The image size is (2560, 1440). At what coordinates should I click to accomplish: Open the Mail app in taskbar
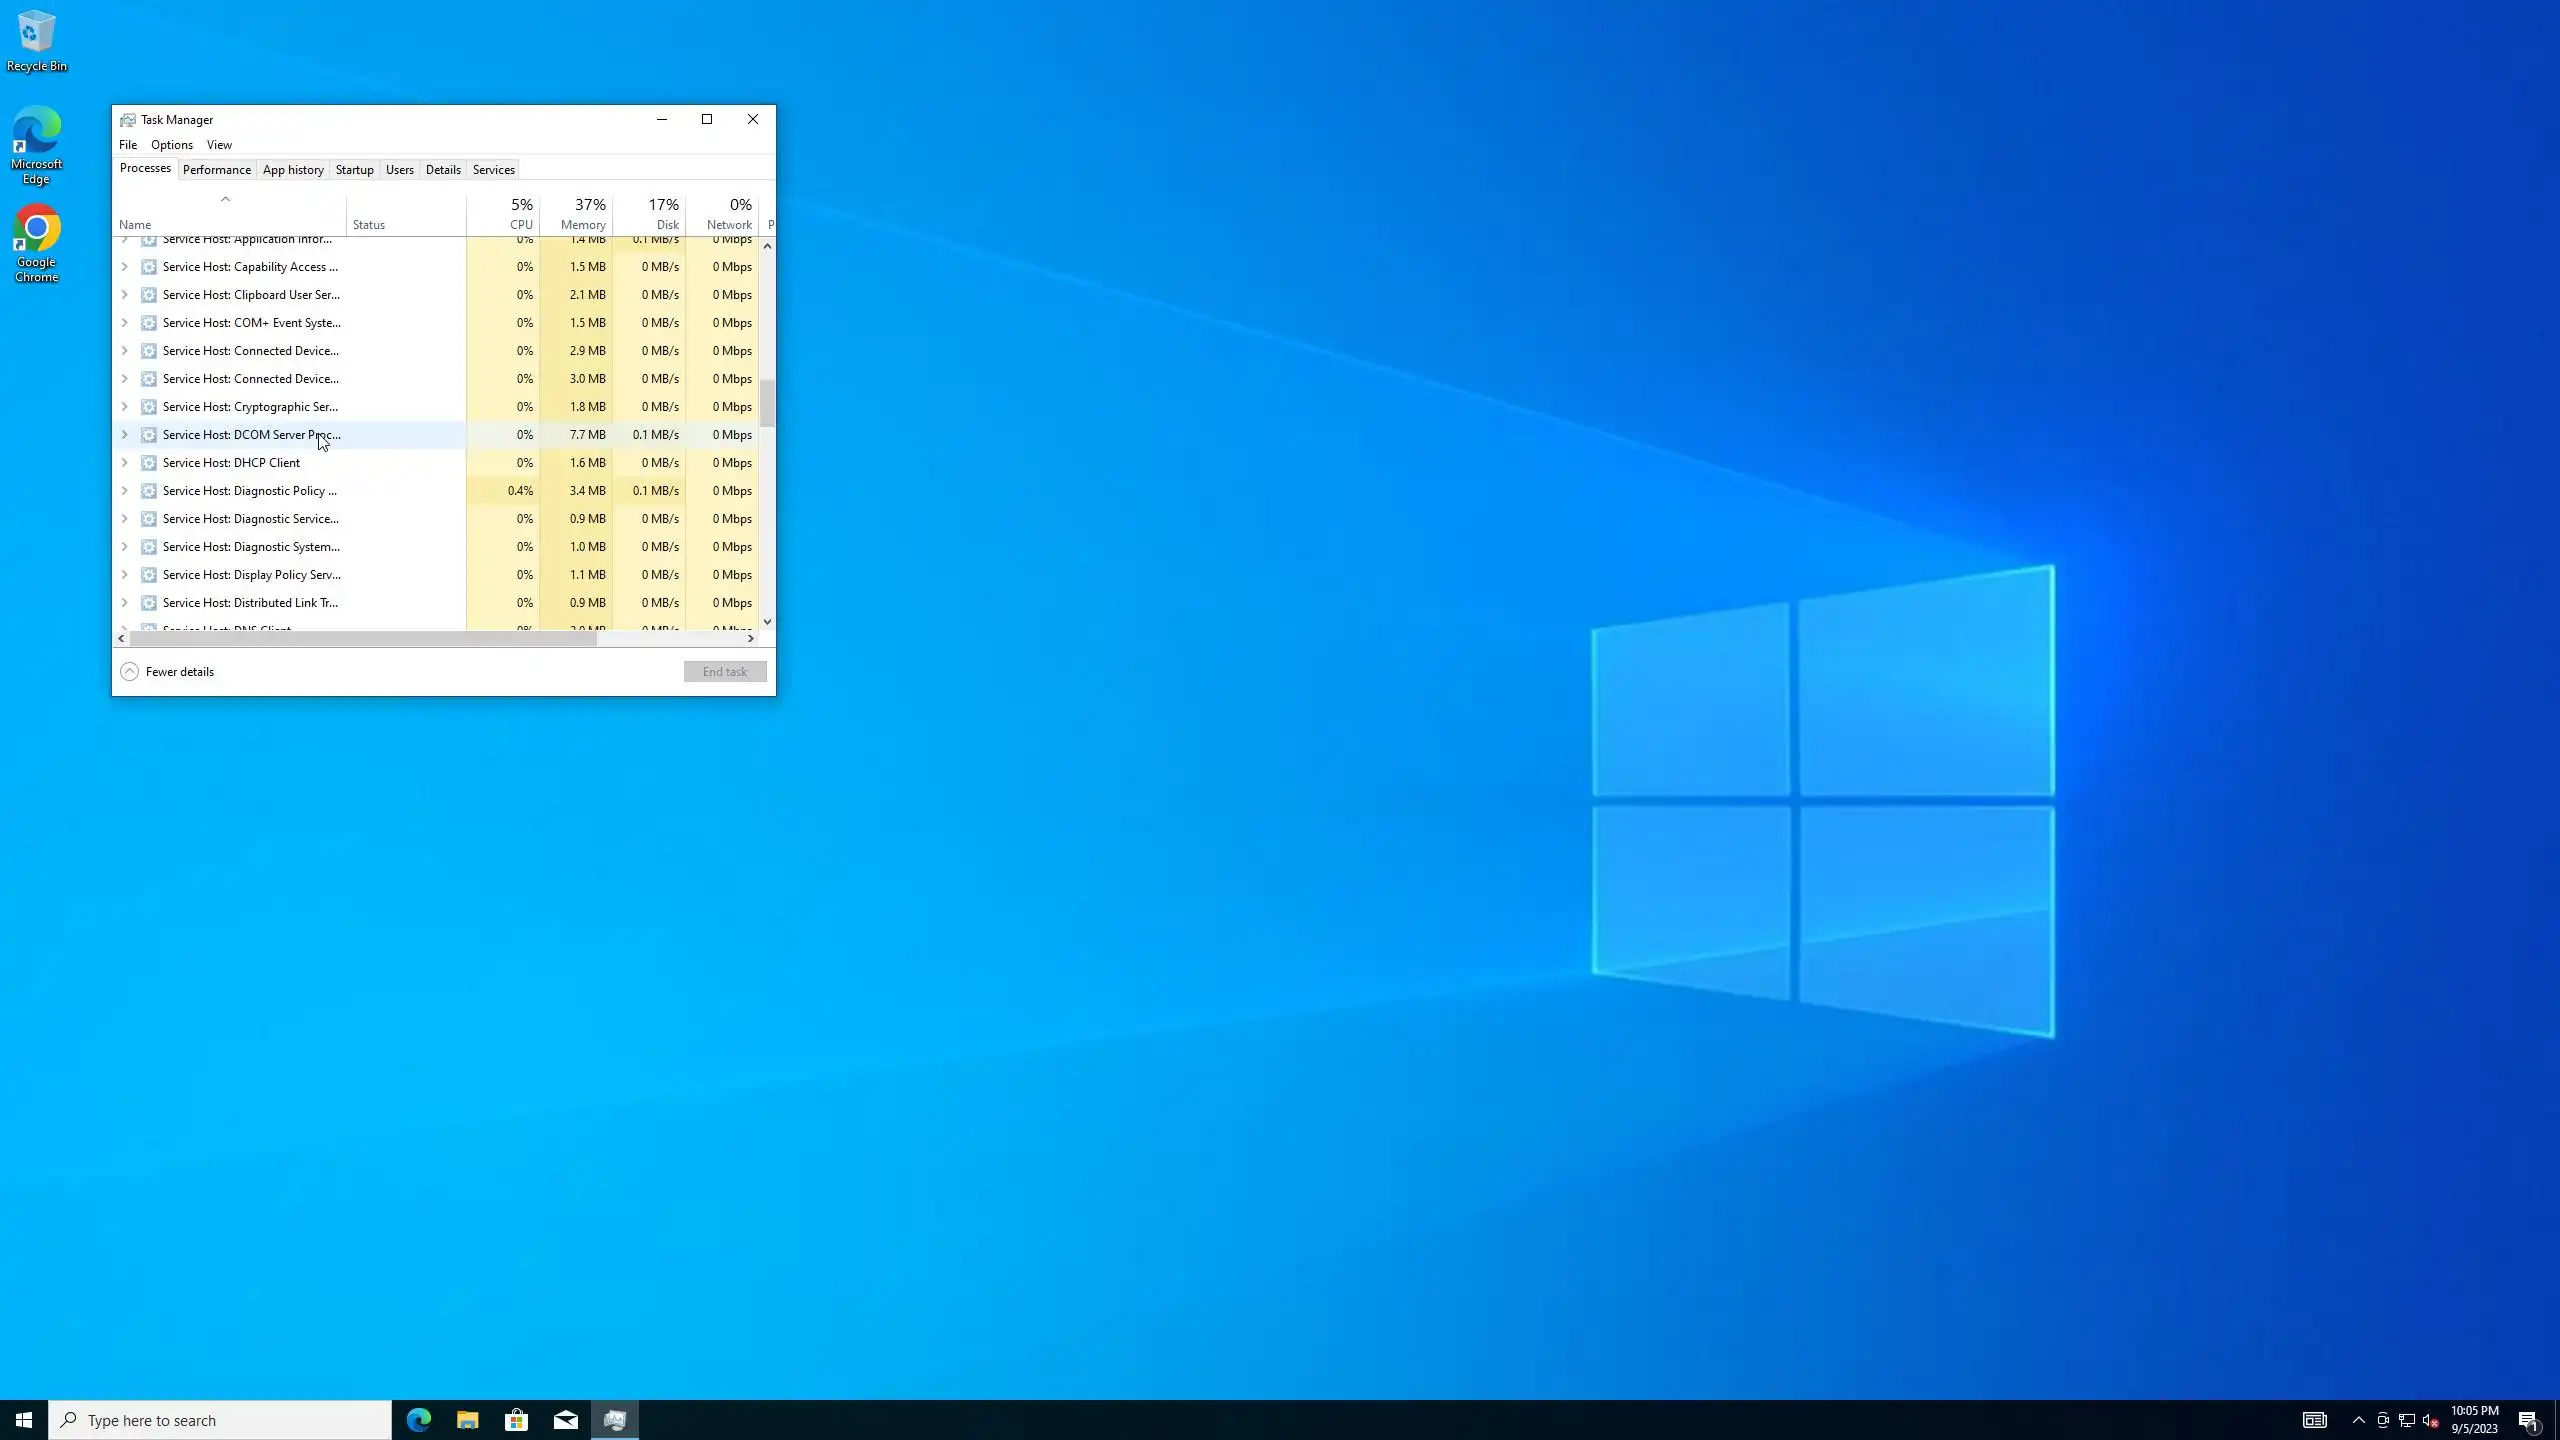565,1420
